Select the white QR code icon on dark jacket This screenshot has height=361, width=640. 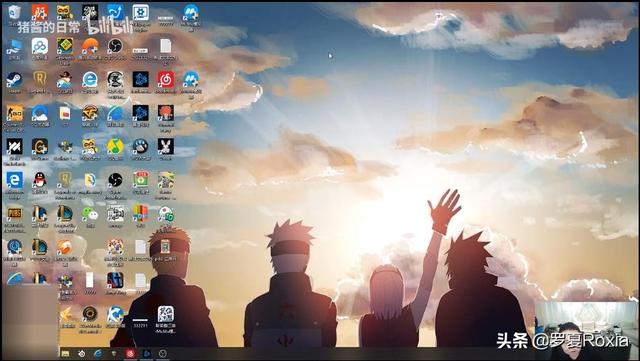pyautogui.click(x=166, y=314)
